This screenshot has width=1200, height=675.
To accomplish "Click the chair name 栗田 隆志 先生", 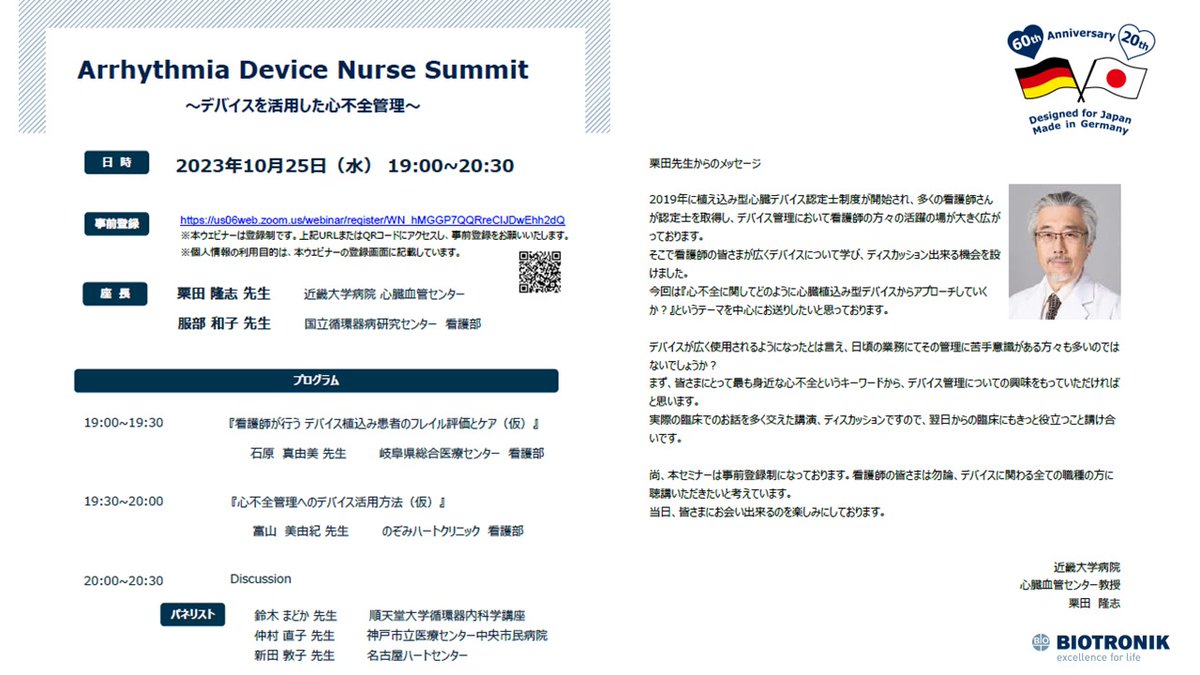I will click(x=223, y=295).
